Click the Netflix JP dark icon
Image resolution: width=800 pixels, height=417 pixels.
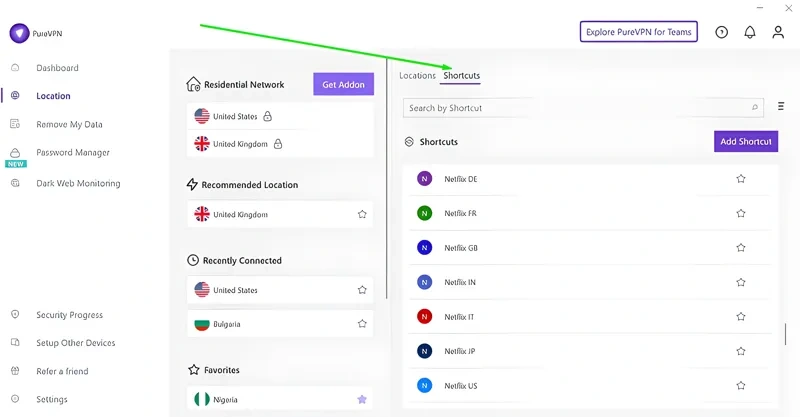point(424,351)
